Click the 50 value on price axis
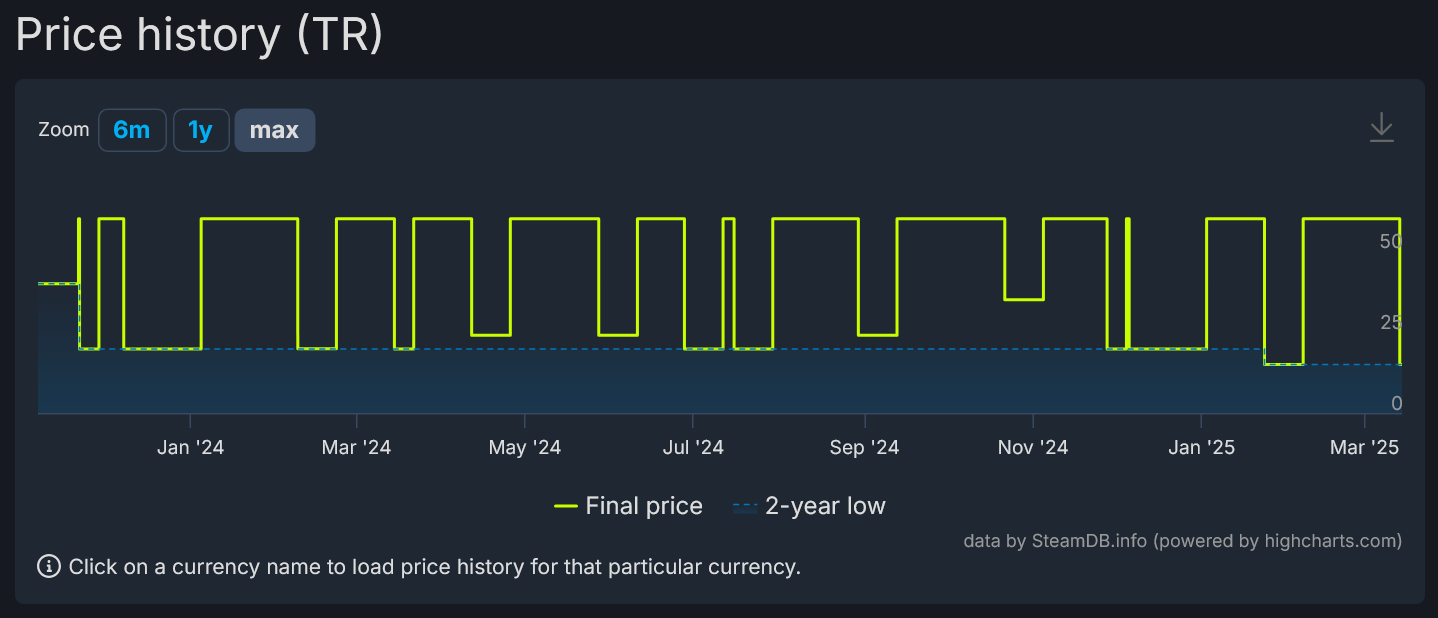 tap(1389, 241)
